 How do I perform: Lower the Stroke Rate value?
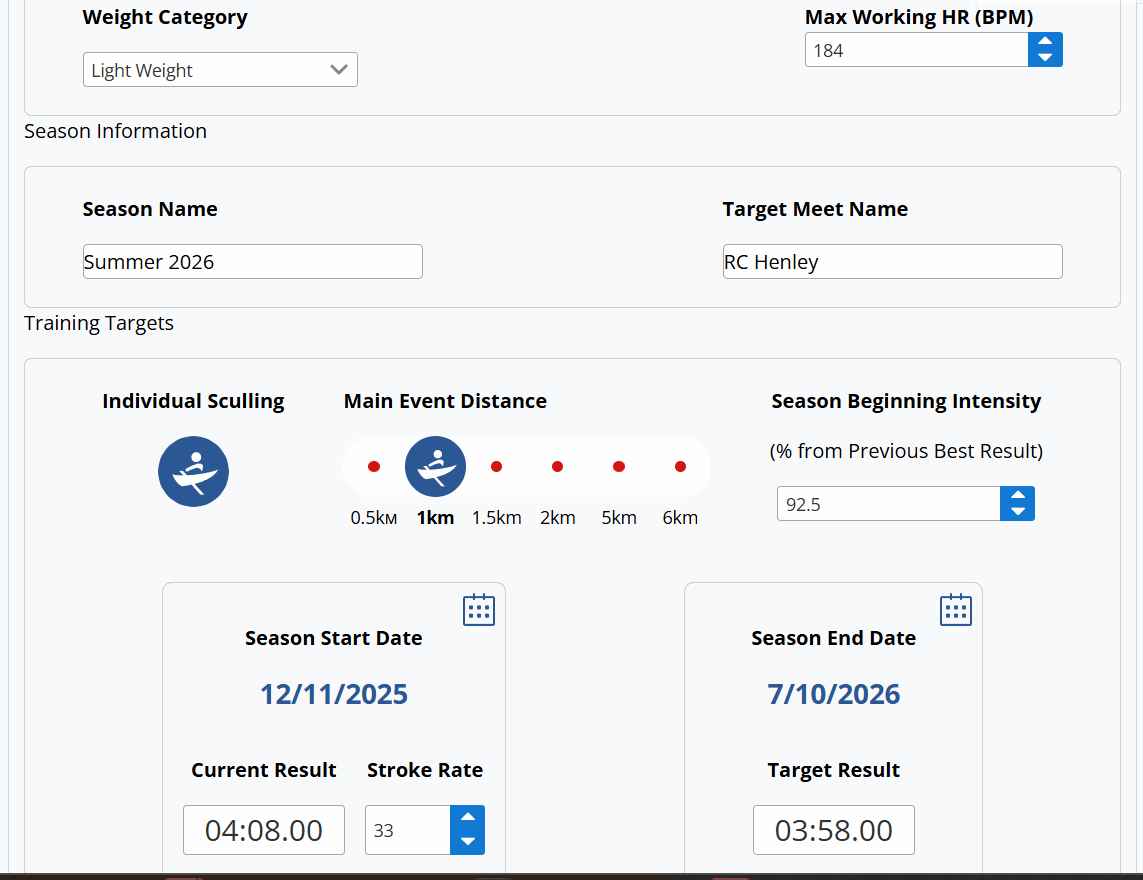467,842
